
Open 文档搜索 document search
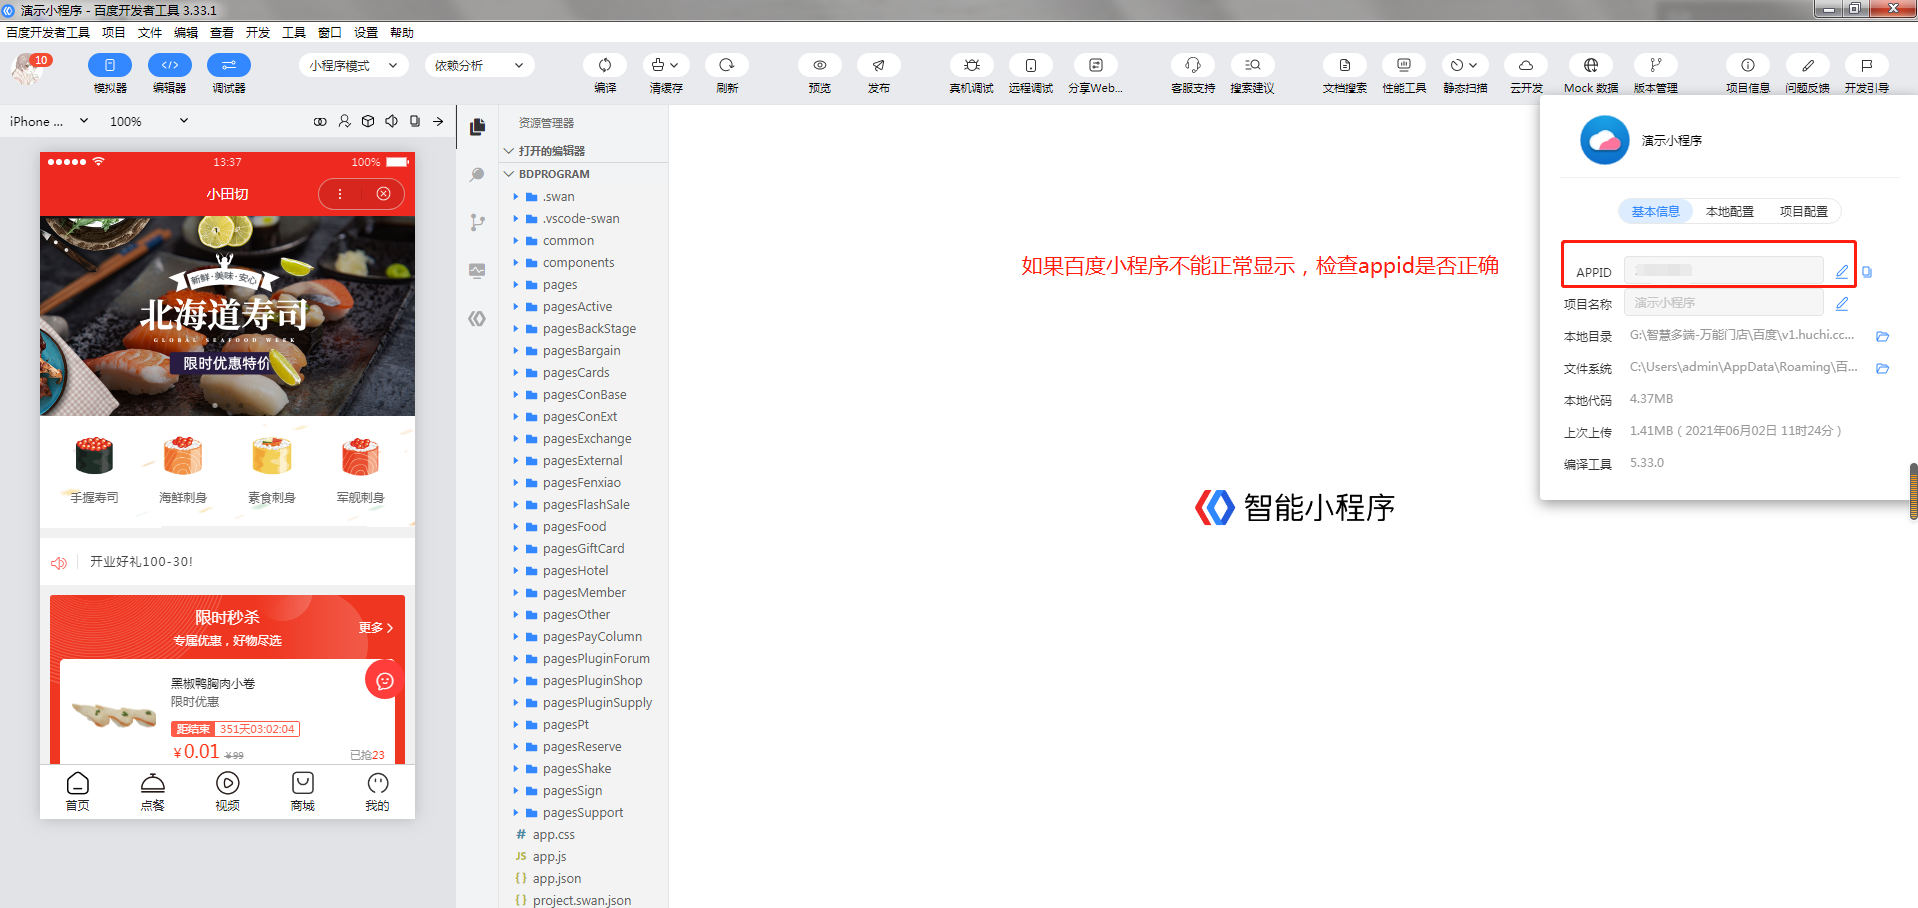(x=1345, y=65)
